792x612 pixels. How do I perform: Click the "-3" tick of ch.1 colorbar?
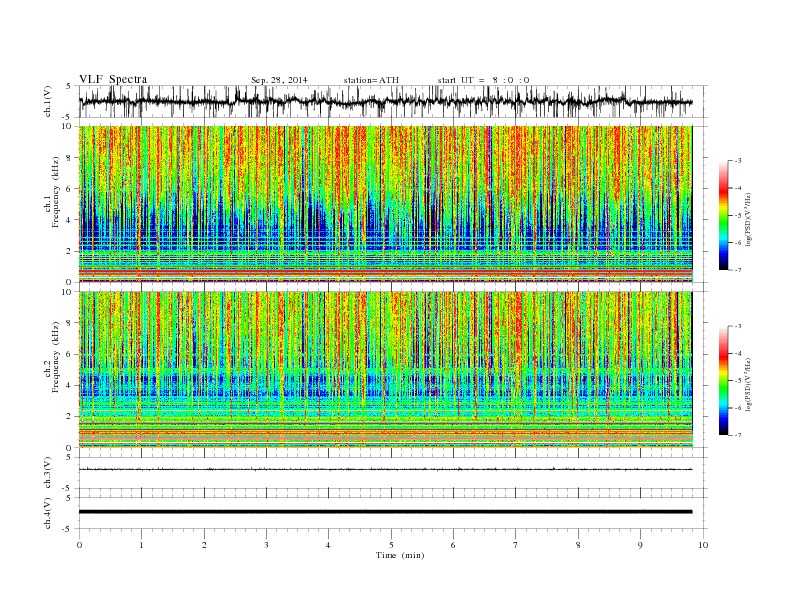pos(738,161)
